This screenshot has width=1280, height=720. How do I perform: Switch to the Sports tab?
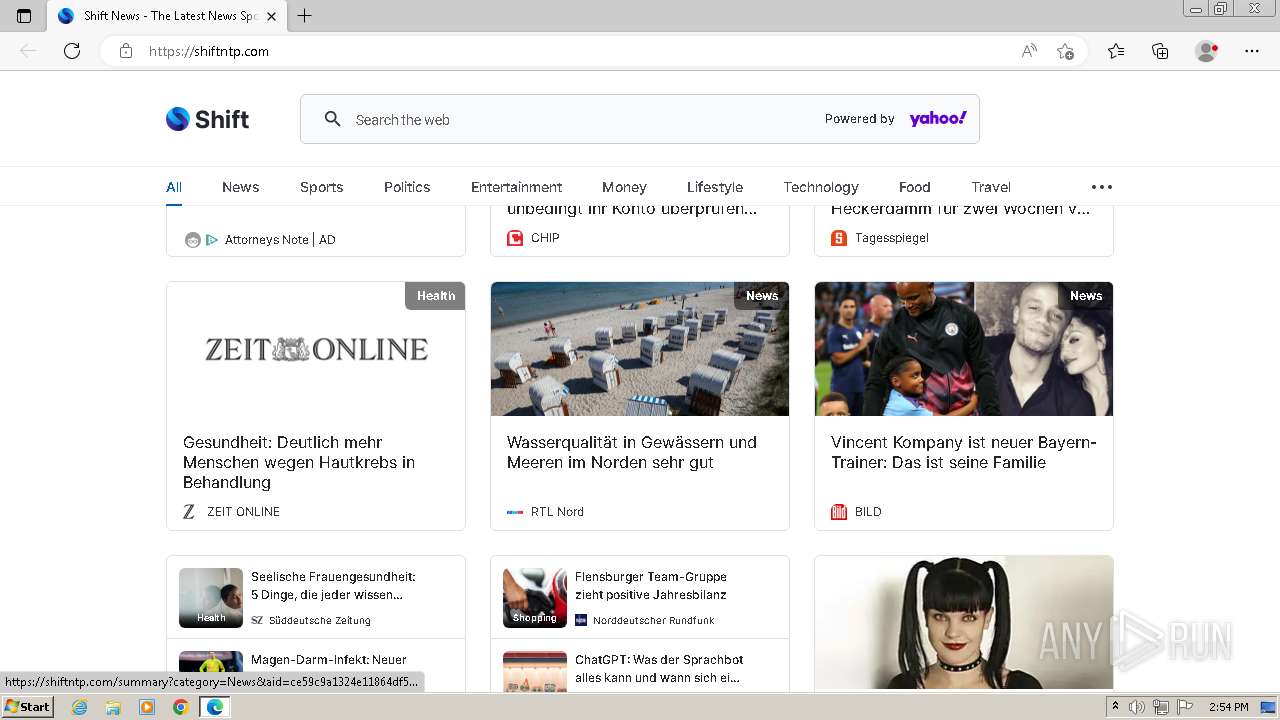pos(321,187)
